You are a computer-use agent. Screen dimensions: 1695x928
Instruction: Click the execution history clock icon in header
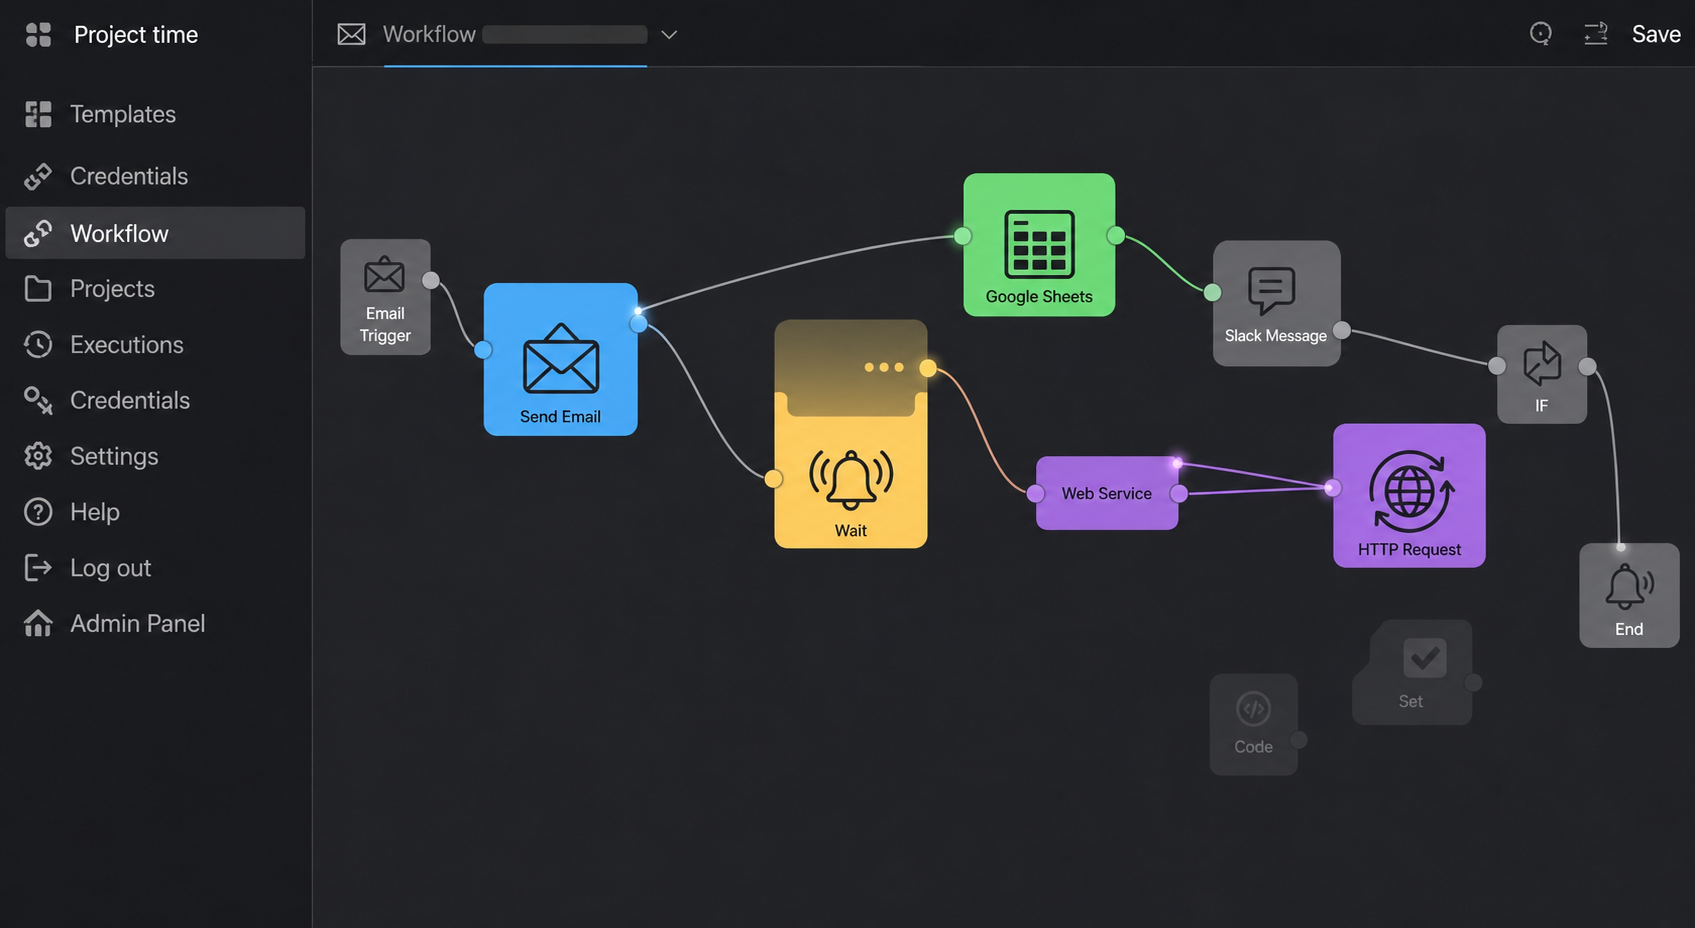click(x=1541, y=34)
